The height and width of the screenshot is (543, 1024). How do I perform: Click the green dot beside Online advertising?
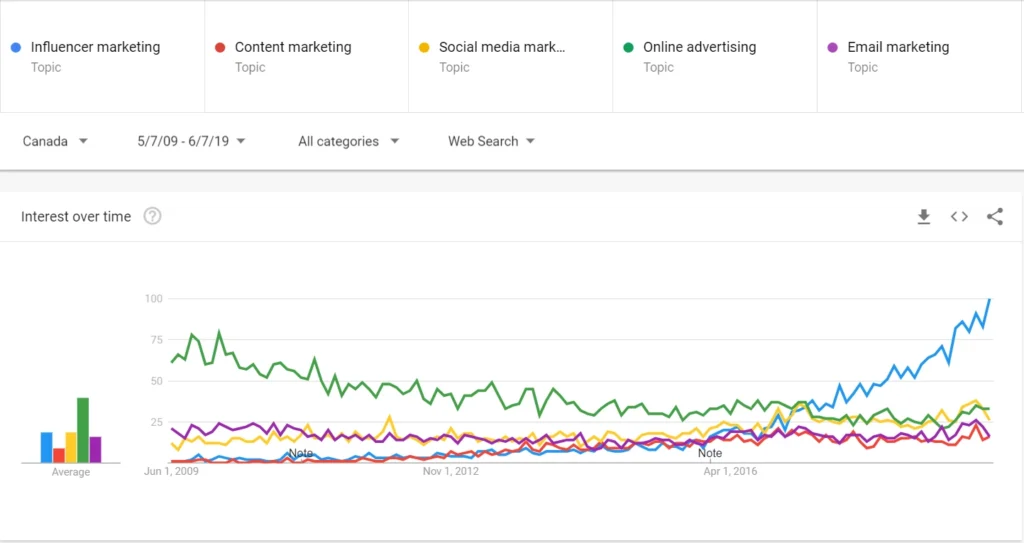628,47
